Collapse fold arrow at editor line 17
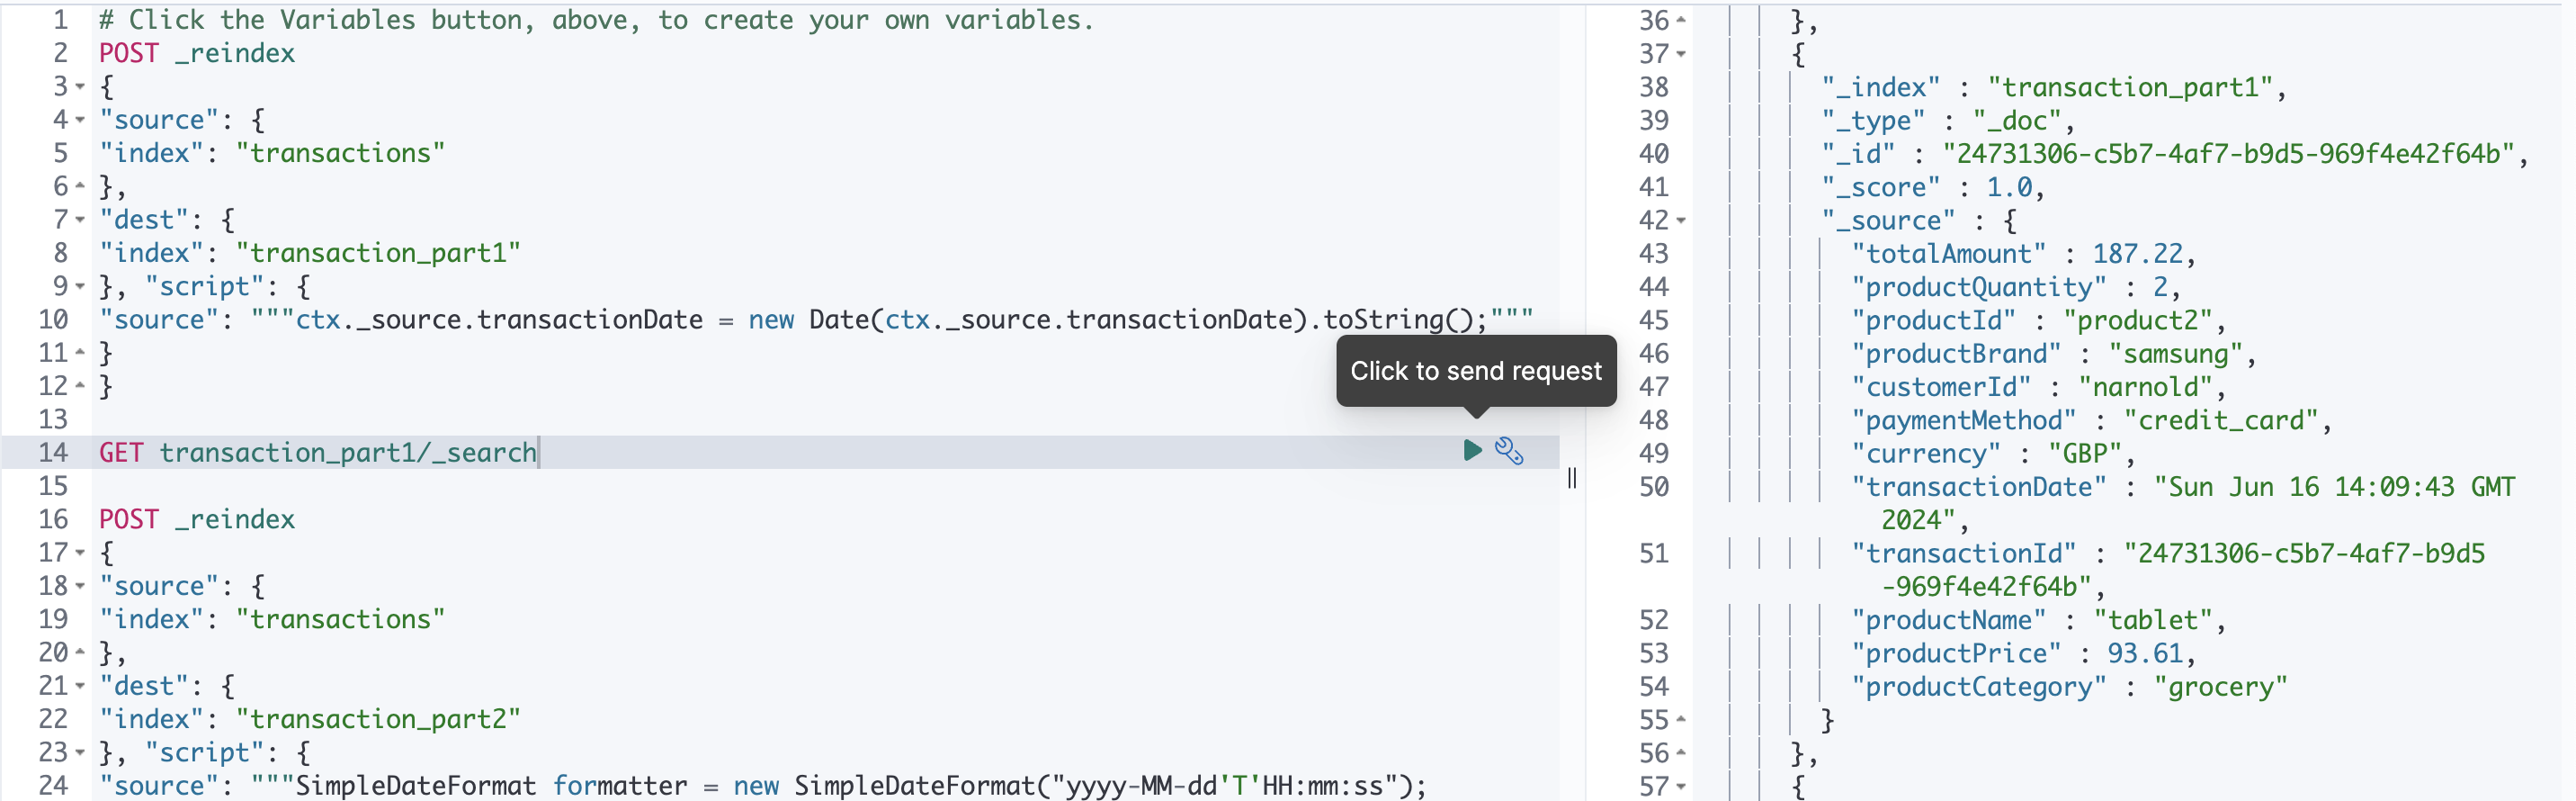2576x801 pixels. (x=80, y=553)
